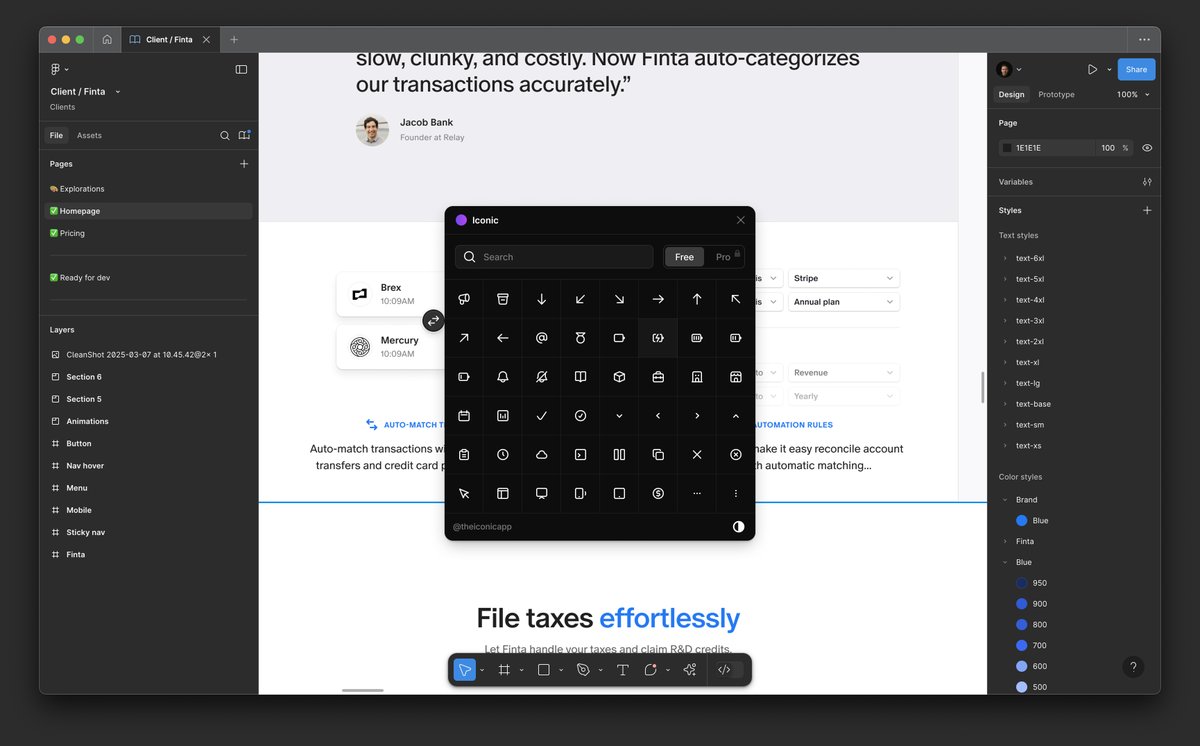Toggle page background visibility eye
This screenshot has height=746, width=1200.
1147,148
